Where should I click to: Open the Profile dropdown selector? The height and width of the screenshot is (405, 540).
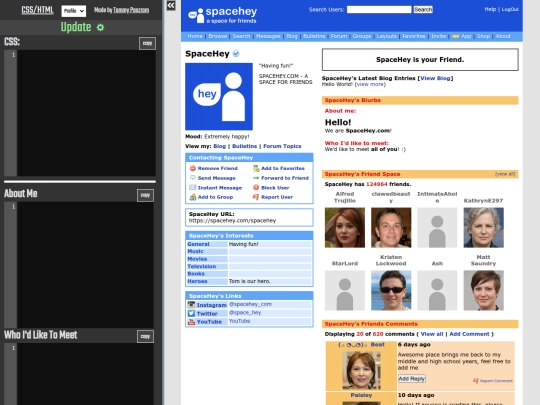coord(74,11)
